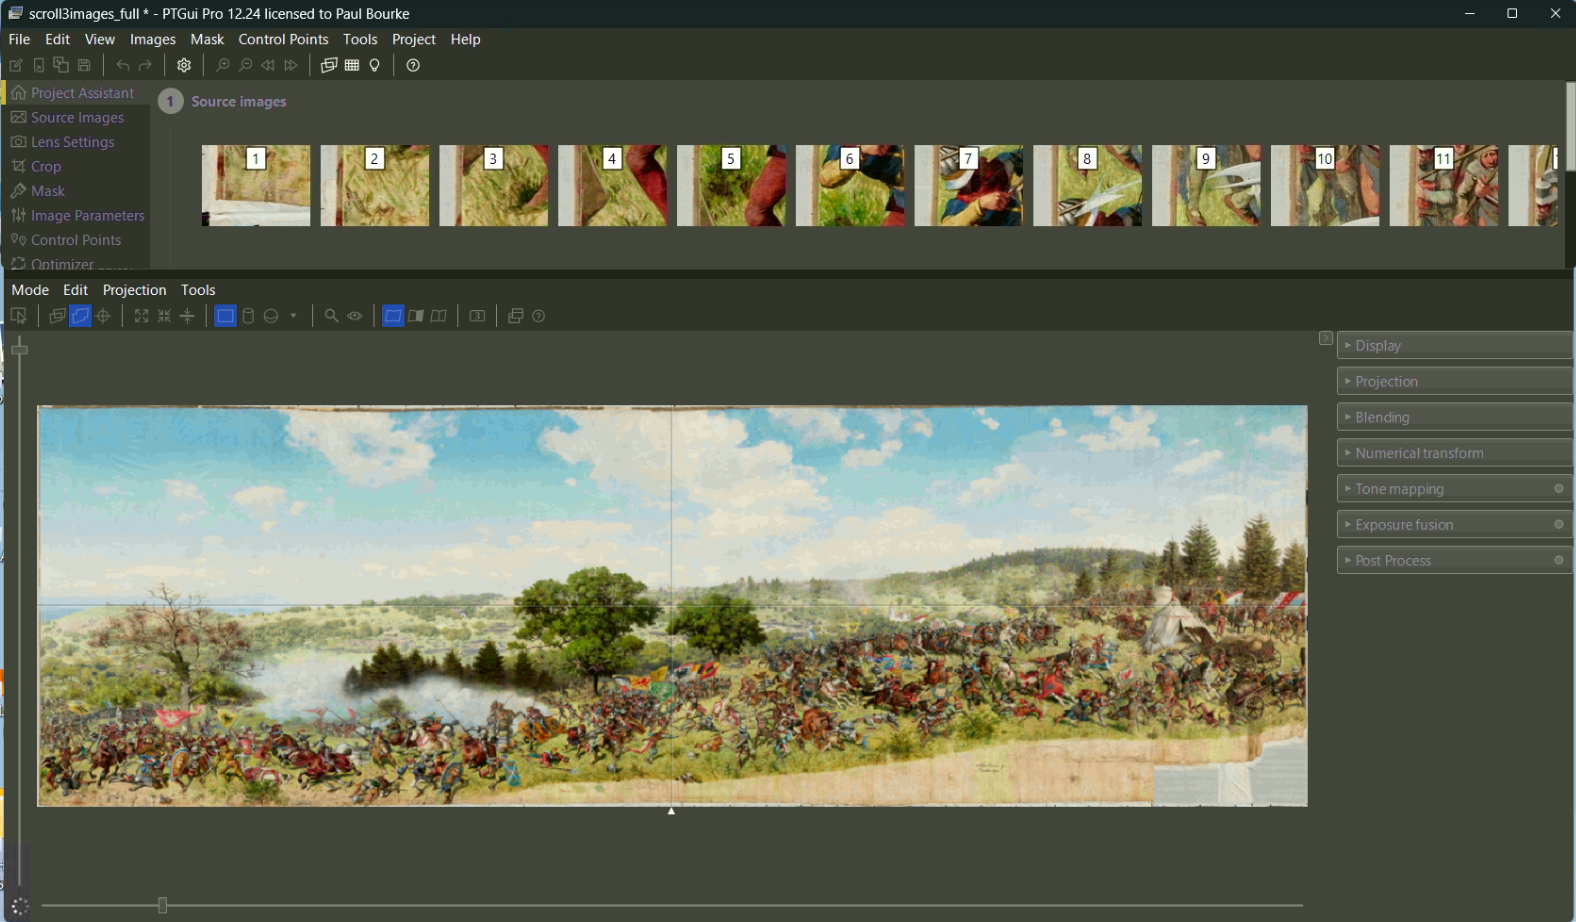Click the new project icon in main toolbar

[x=16, y=65]
